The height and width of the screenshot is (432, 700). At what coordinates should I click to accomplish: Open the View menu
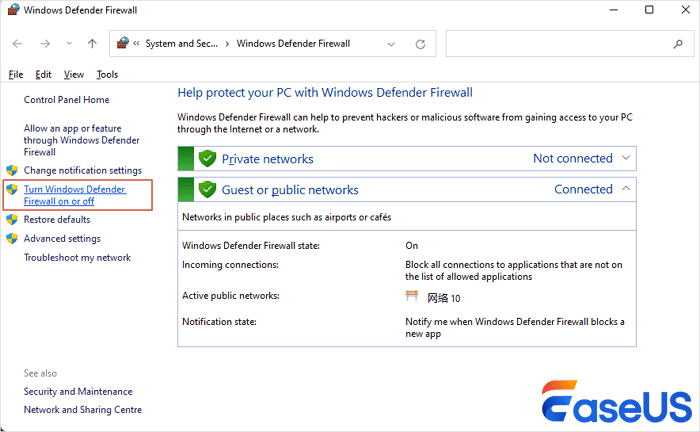74,74
